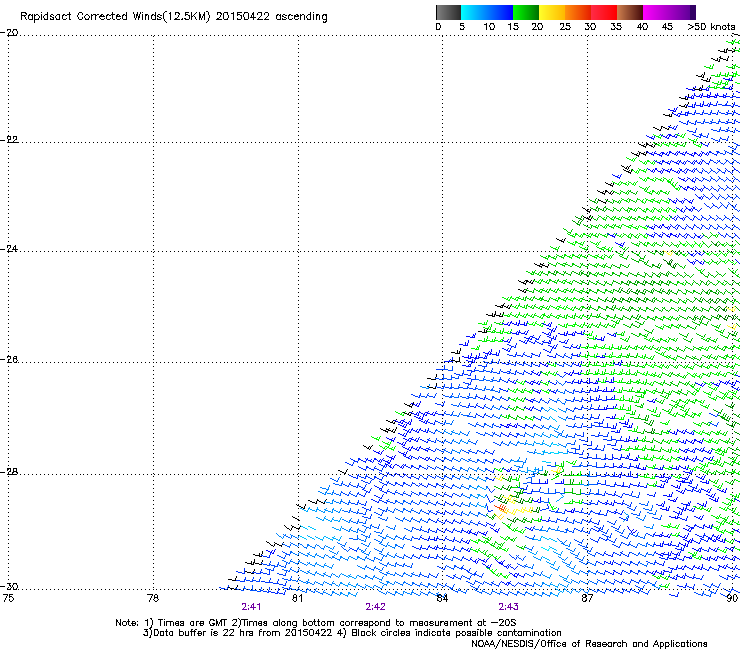
Task: Pick the brown 35-40 knots legend segment
Action: 630,12
